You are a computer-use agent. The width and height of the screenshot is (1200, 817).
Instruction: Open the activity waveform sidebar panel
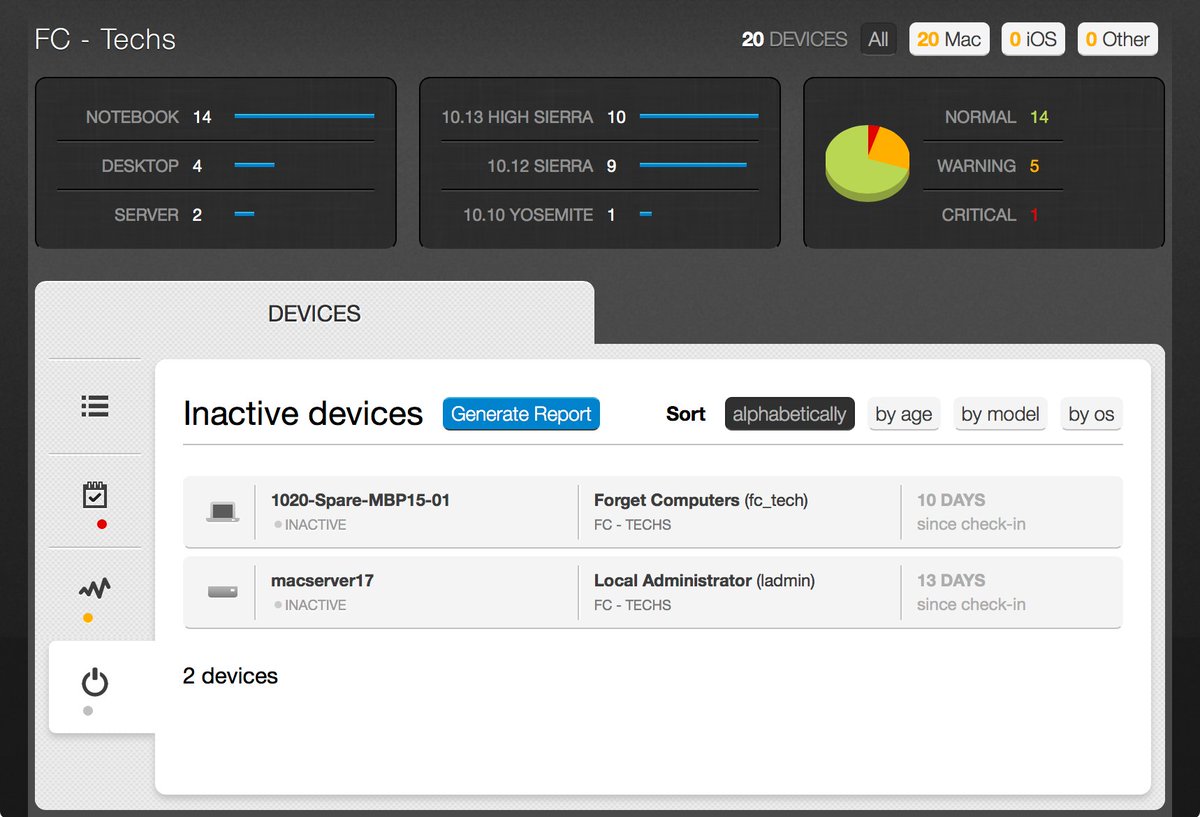(x=94, y=589)
